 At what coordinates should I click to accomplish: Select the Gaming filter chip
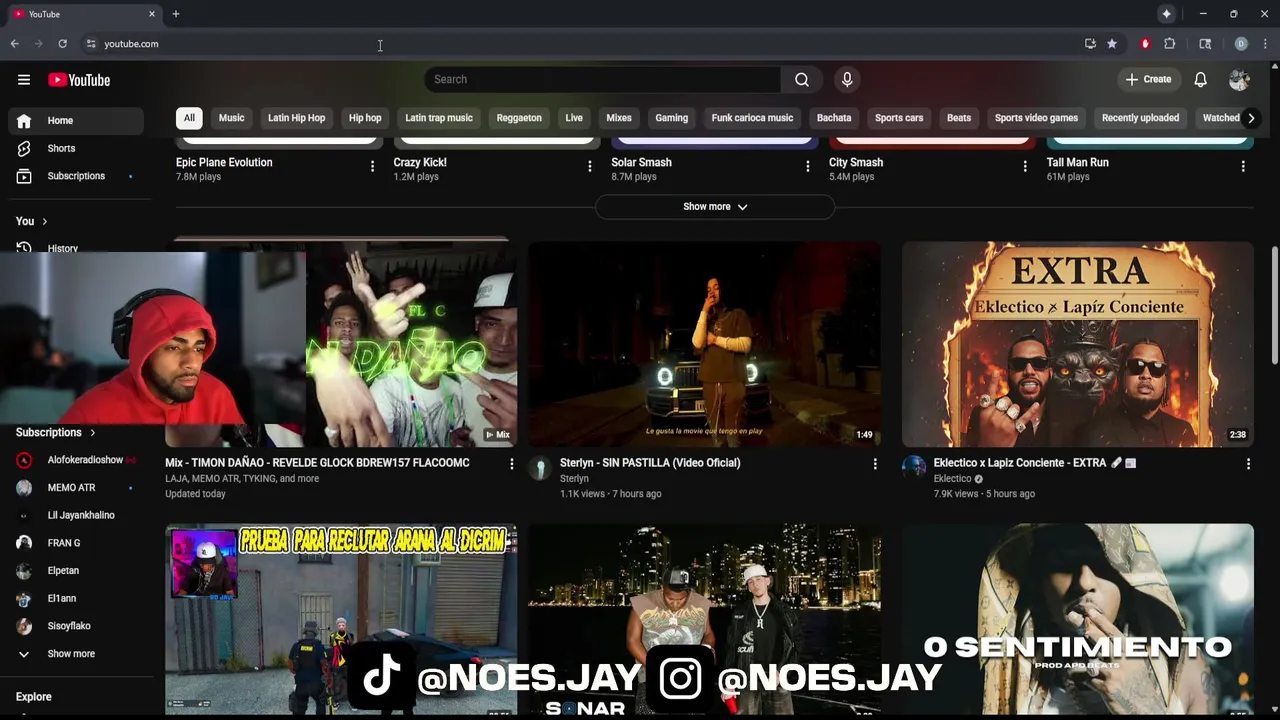coord(671,118)
